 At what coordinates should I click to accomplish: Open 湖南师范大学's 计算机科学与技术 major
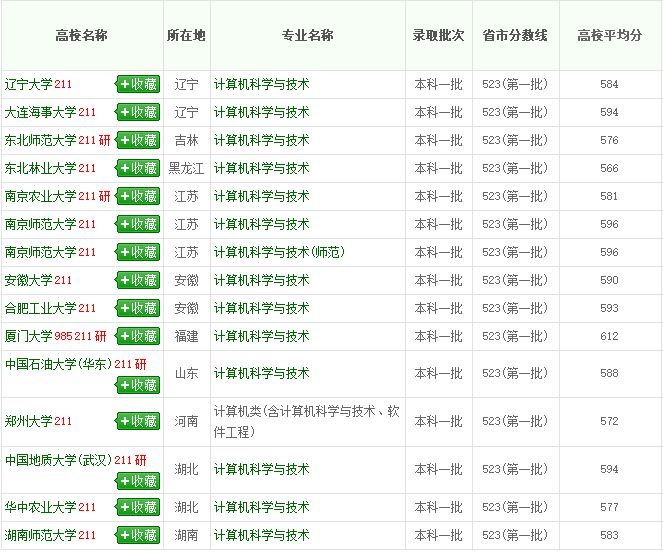[x=261, y=535]
